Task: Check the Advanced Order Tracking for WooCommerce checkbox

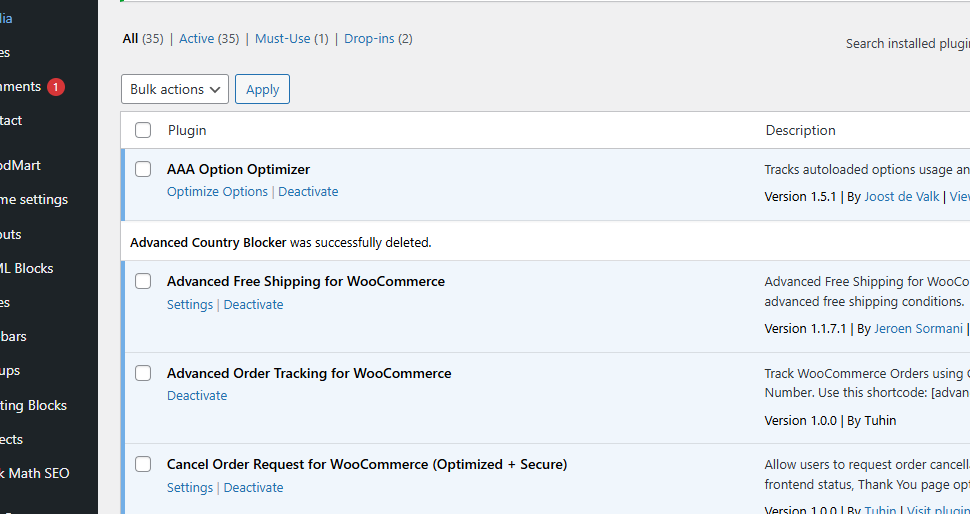Action: click(x=143, y=373)
